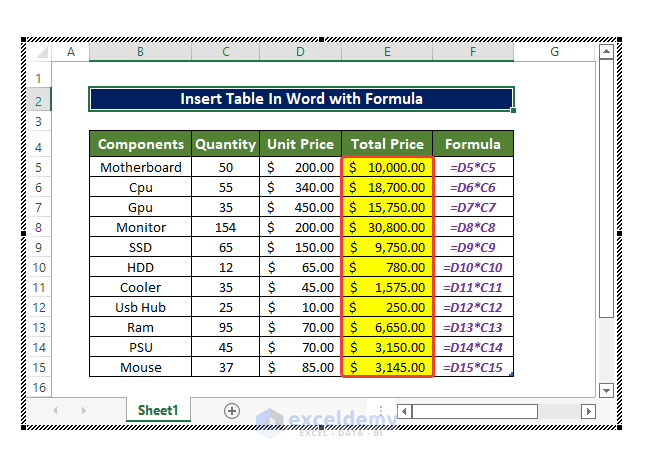Select the Cooler cell
654x455 pixels.
[x=141, y=287]
